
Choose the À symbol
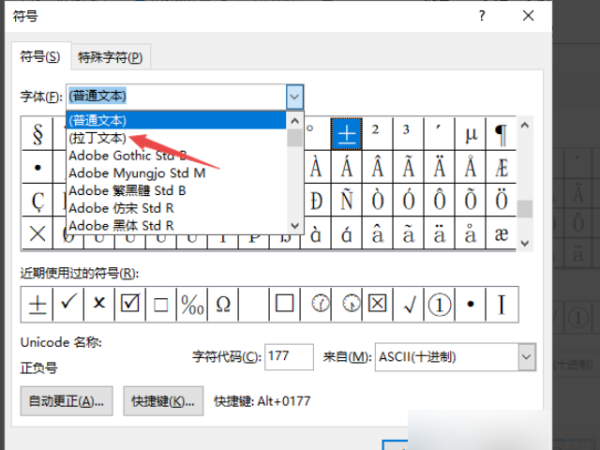pos(316,167)
